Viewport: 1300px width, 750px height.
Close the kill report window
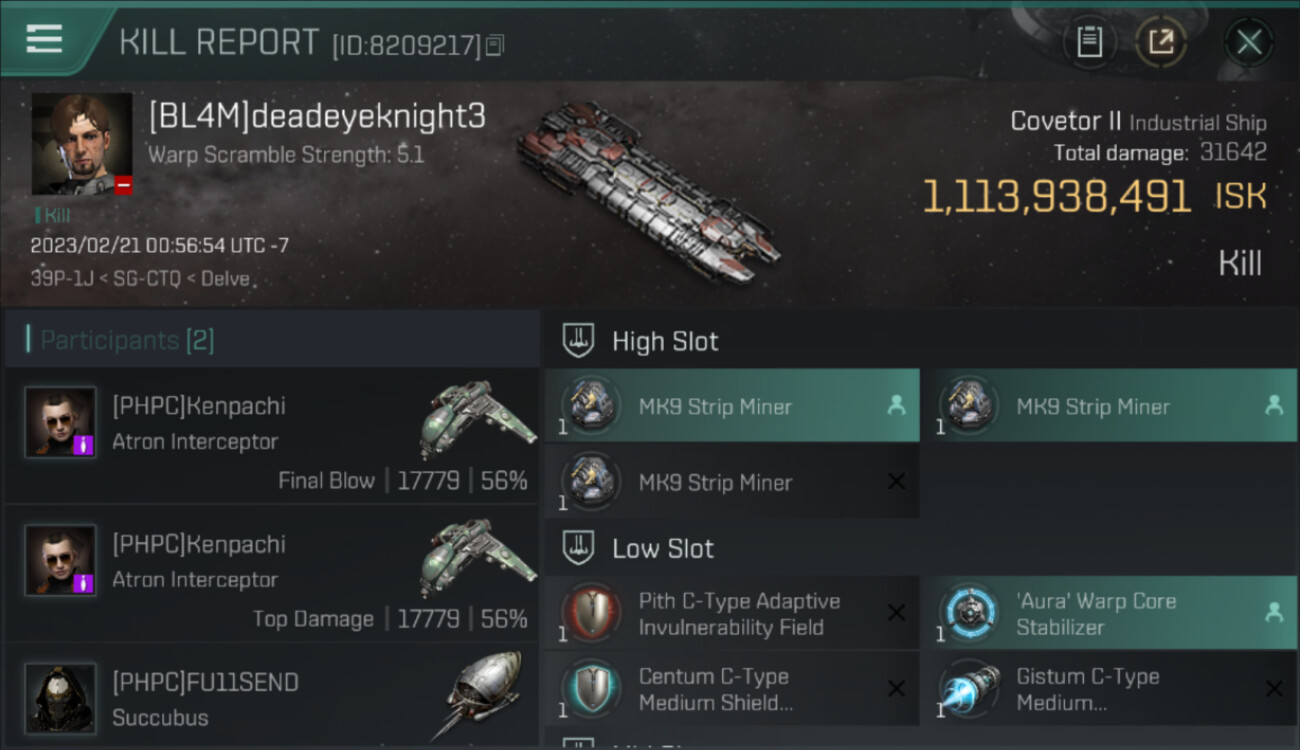(x=1249, y=42)
